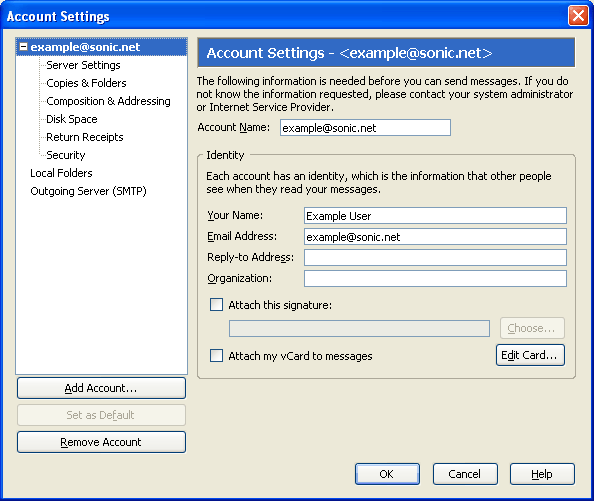Enable Attach my vCard to messages

(216, 356)
